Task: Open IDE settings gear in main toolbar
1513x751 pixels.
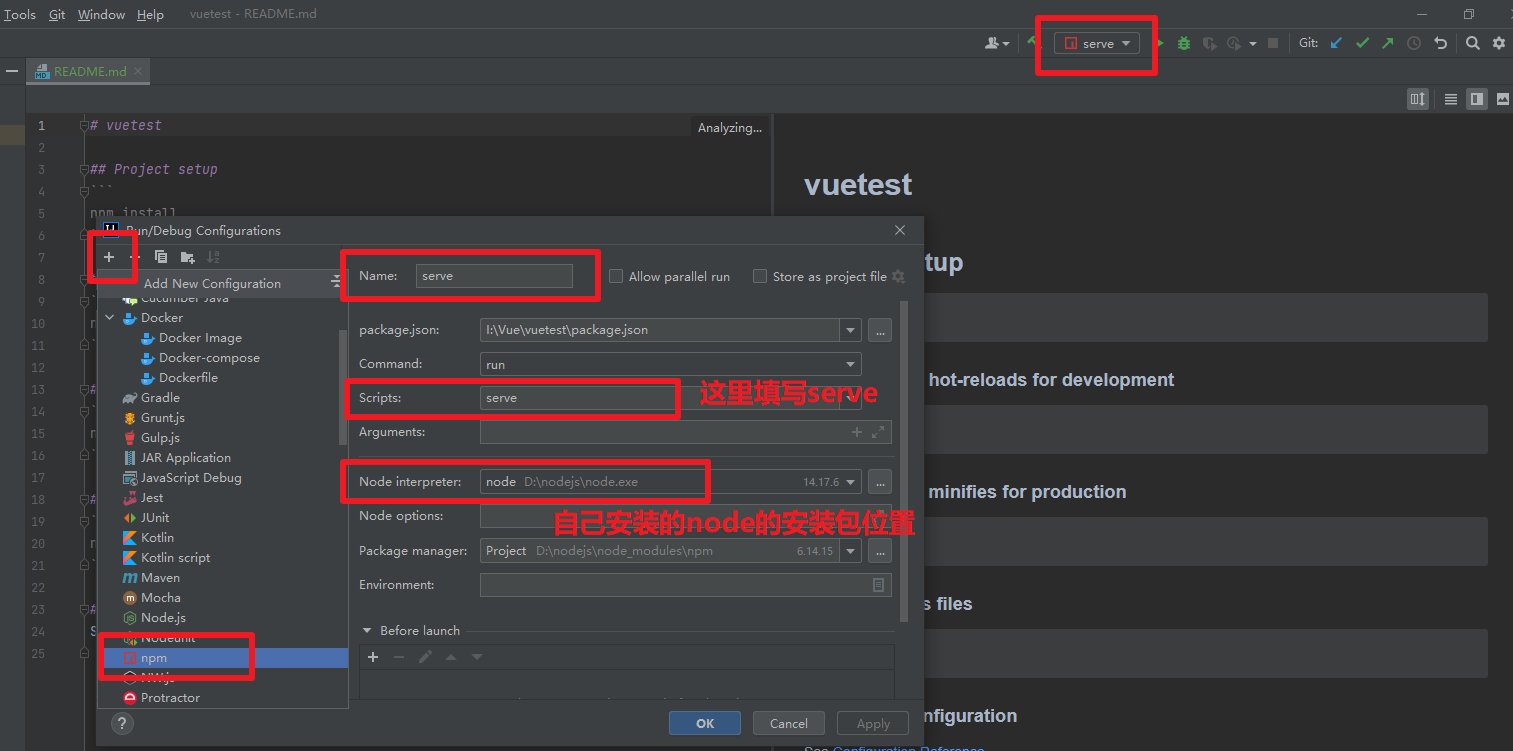Action: (1499, 43)
